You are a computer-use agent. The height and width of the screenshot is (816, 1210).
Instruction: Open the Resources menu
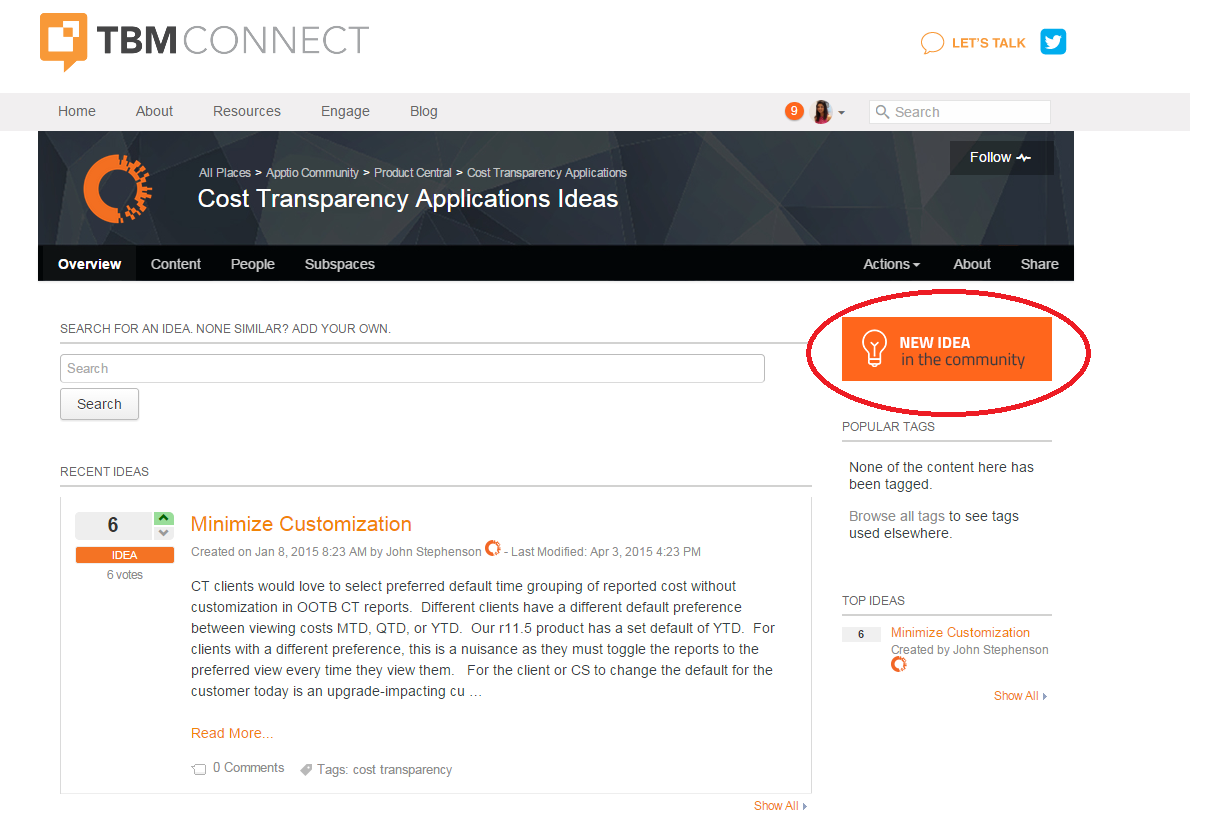click(x=247, y=111)
